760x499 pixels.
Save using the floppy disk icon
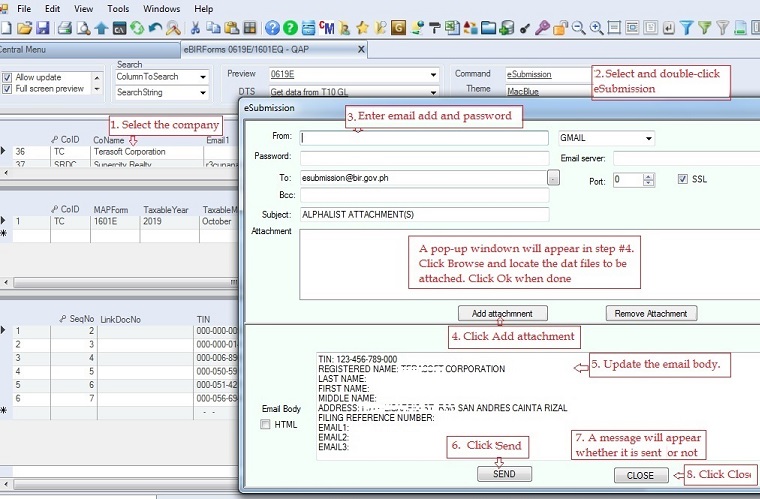[x=43, y=28]
